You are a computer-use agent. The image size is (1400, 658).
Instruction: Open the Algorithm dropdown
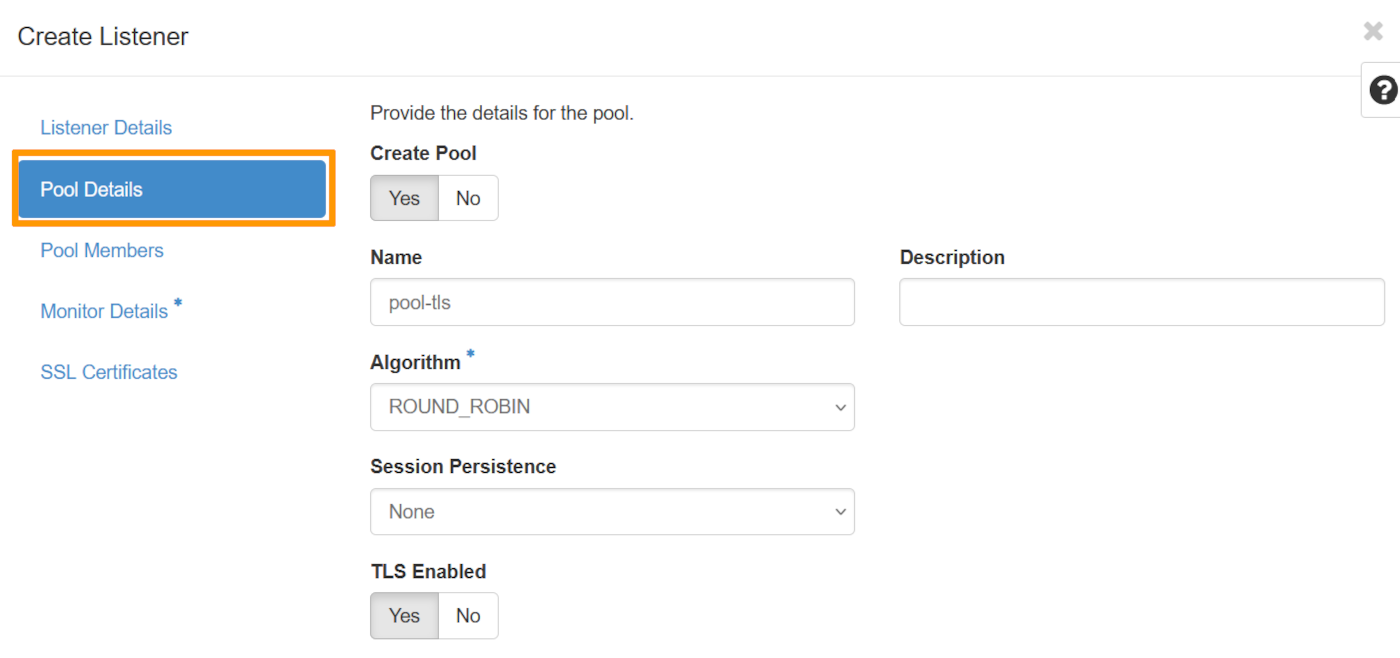pyautogui.click(x=612, y=407)
